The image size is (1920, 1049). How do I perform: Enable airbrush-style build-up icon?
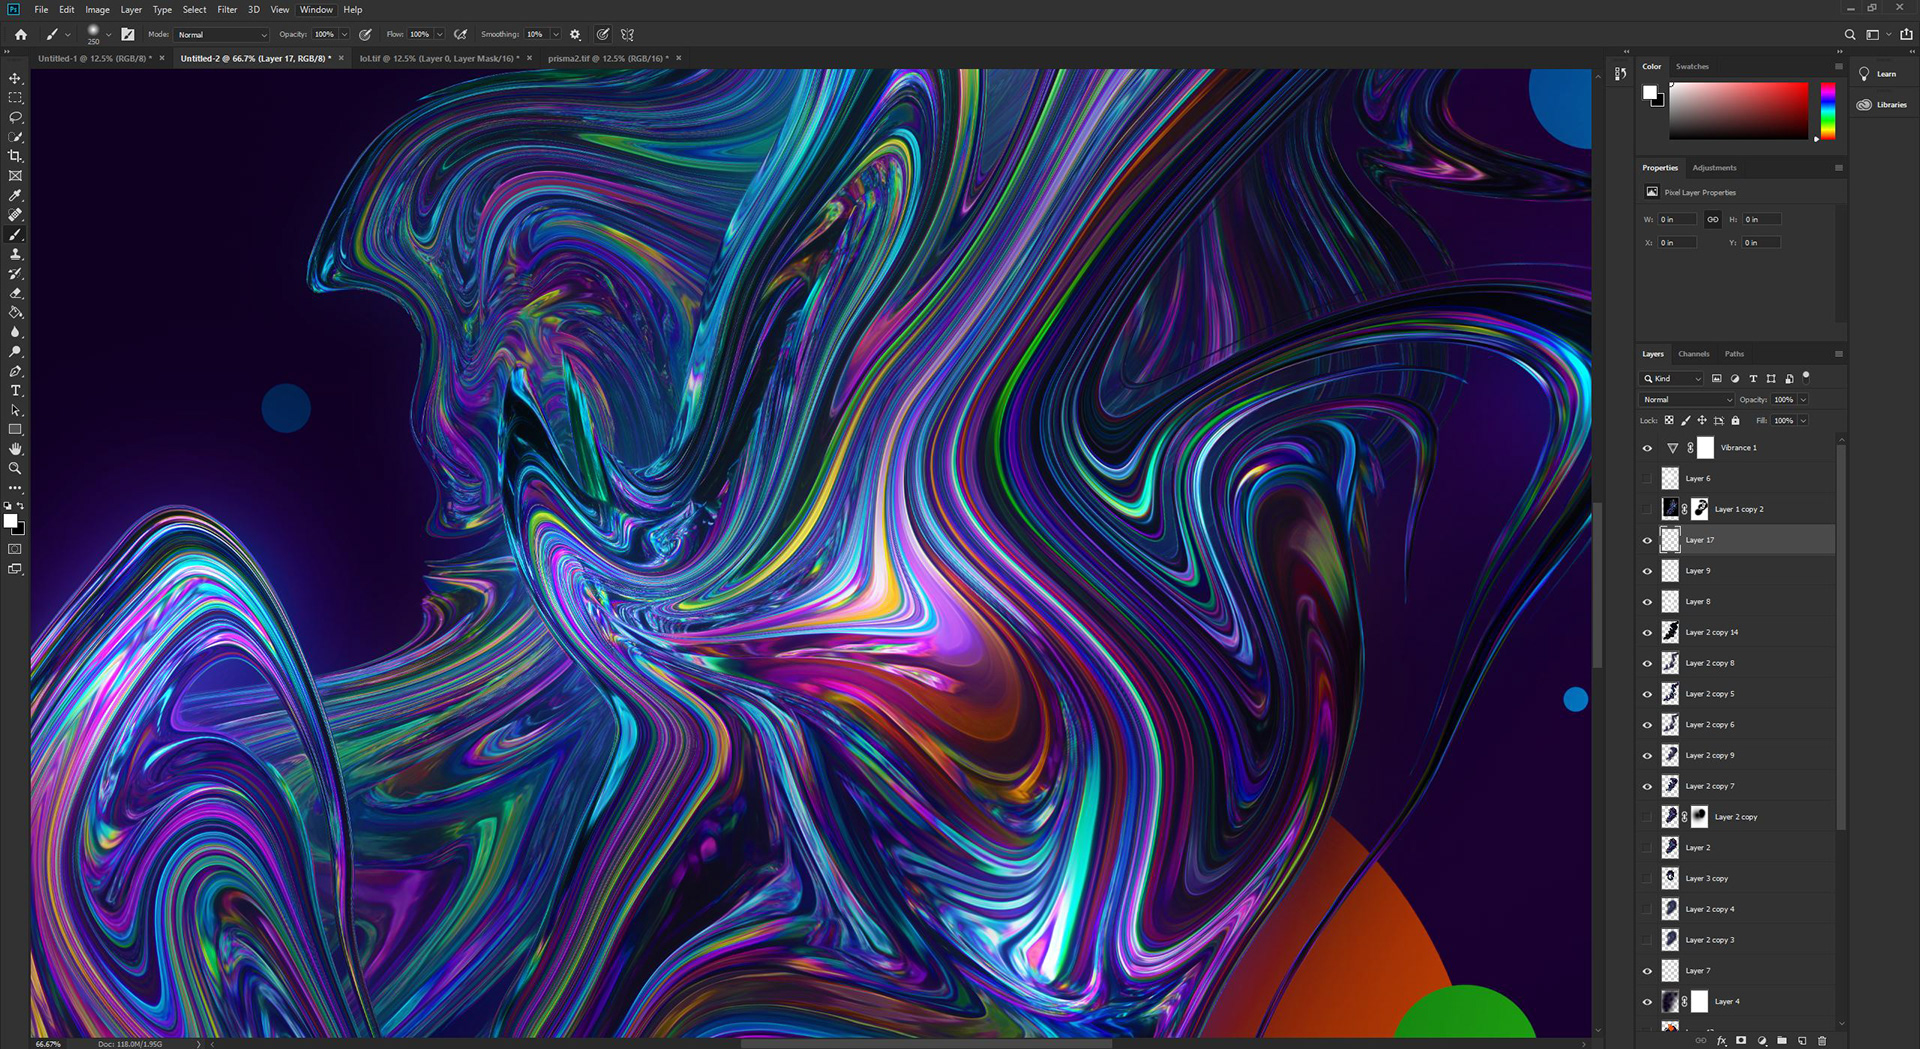pos(461,34)
